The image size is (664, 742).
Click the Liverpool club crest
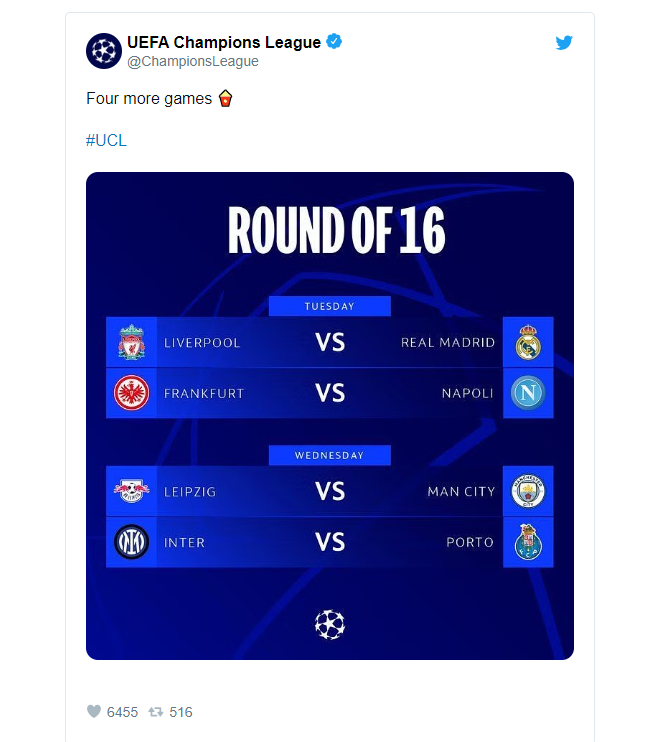132,342
